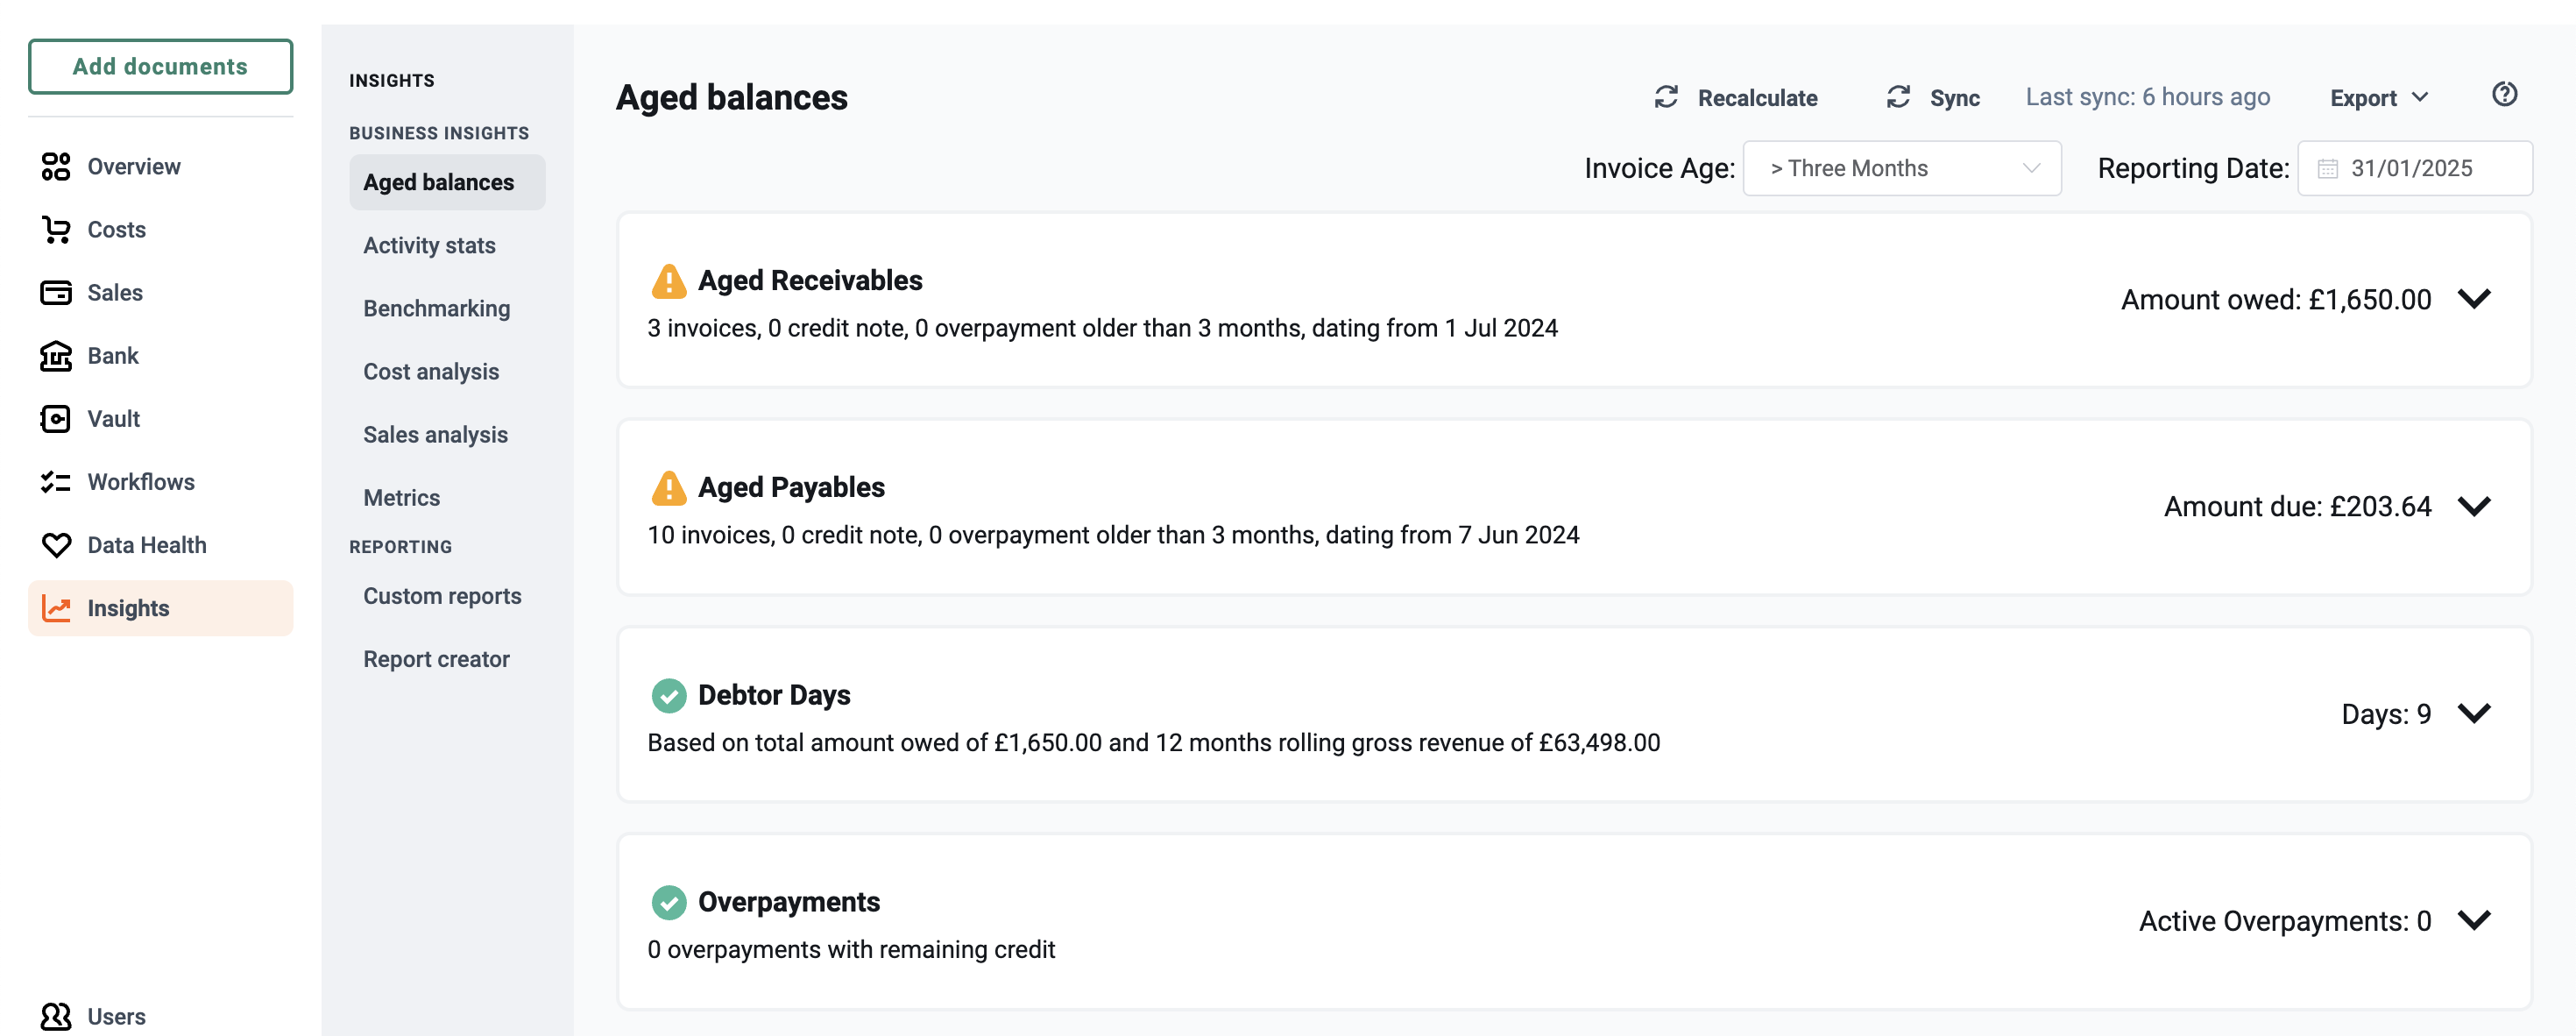Click the Overview grid icon
This screenshot has width=2576, height=1036.
(56, 166)
